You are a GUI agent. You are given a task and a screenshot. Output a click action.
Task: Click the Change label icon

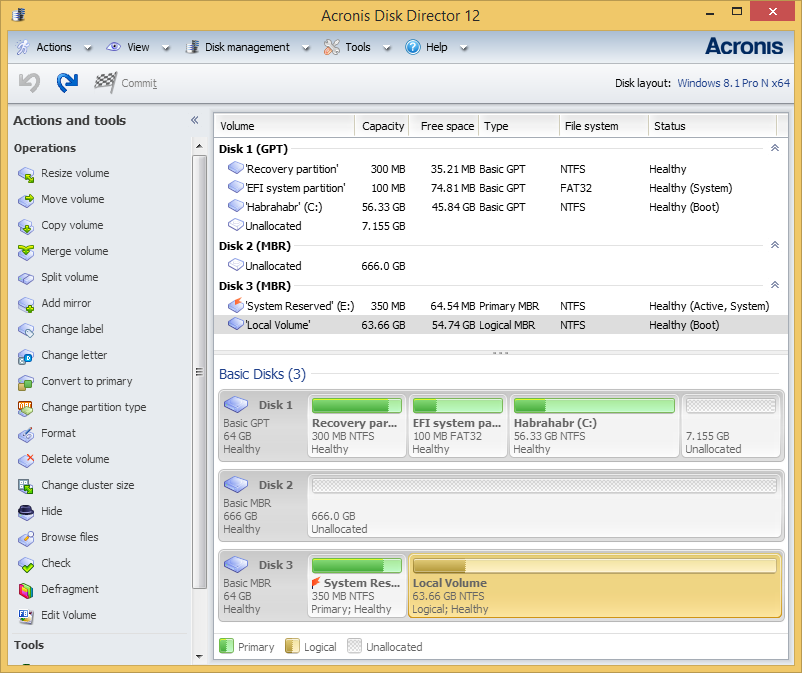click(x=26, y=330)
